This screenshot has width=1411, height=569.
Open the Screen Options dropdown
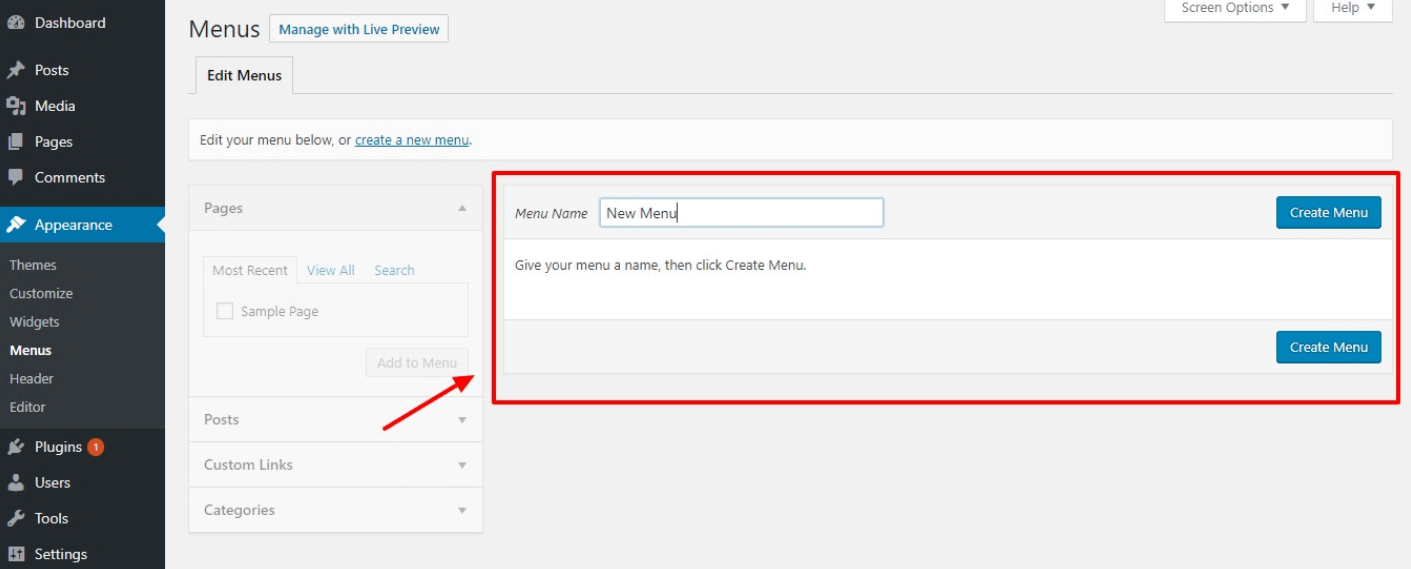1235,9
